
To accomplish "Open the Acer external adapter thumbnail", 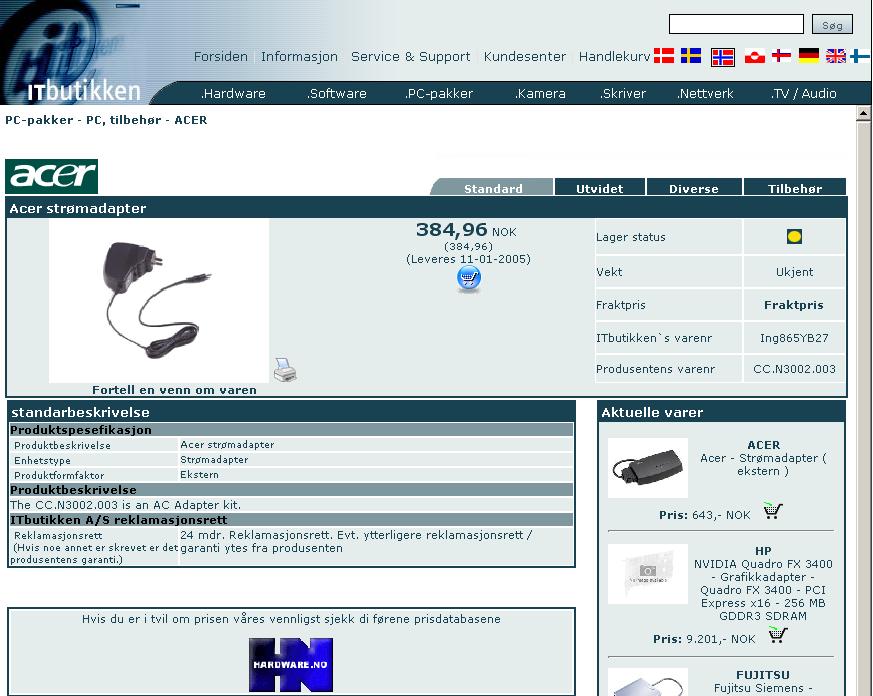I will (648, 468).
